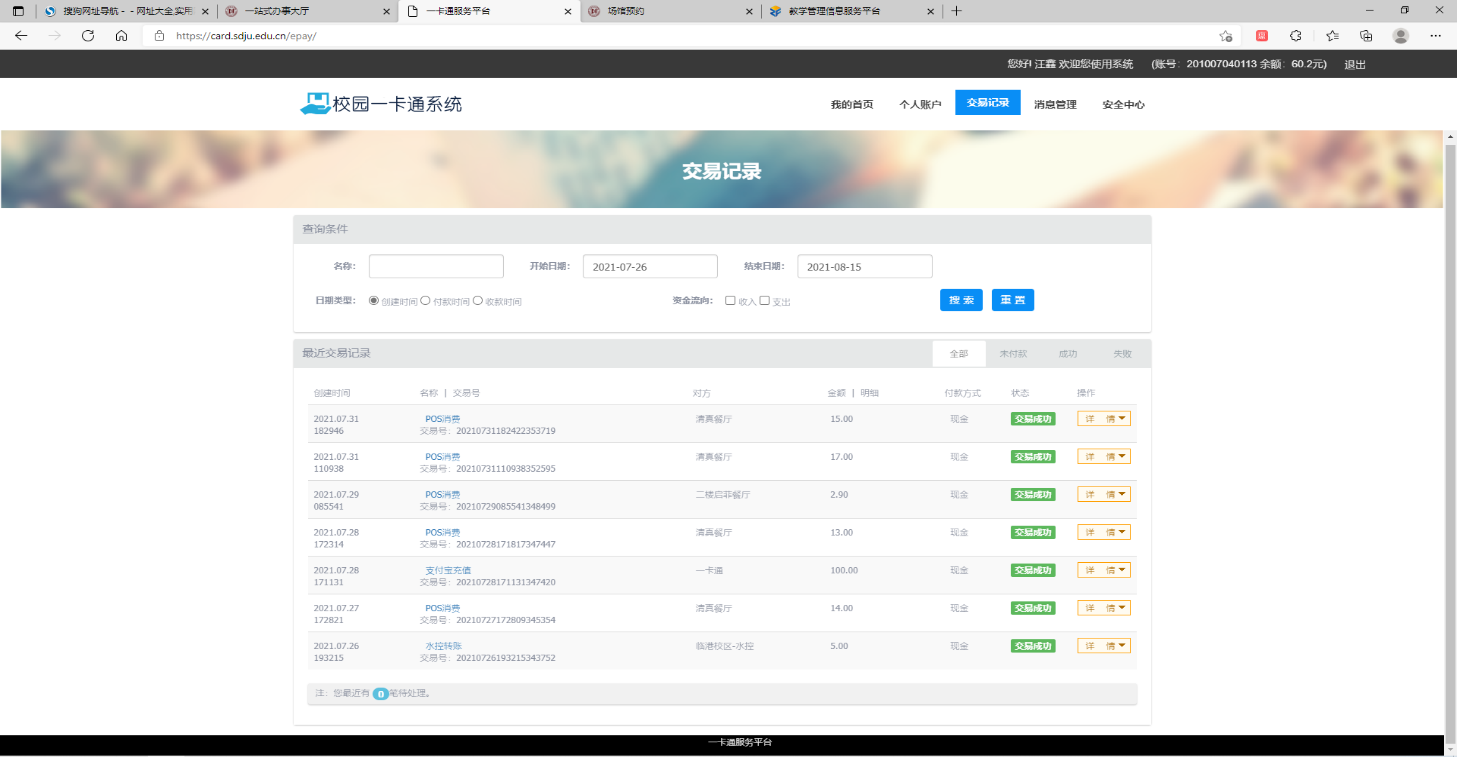
Task: Go to the browser home page
Action: [x=121, y=35]
